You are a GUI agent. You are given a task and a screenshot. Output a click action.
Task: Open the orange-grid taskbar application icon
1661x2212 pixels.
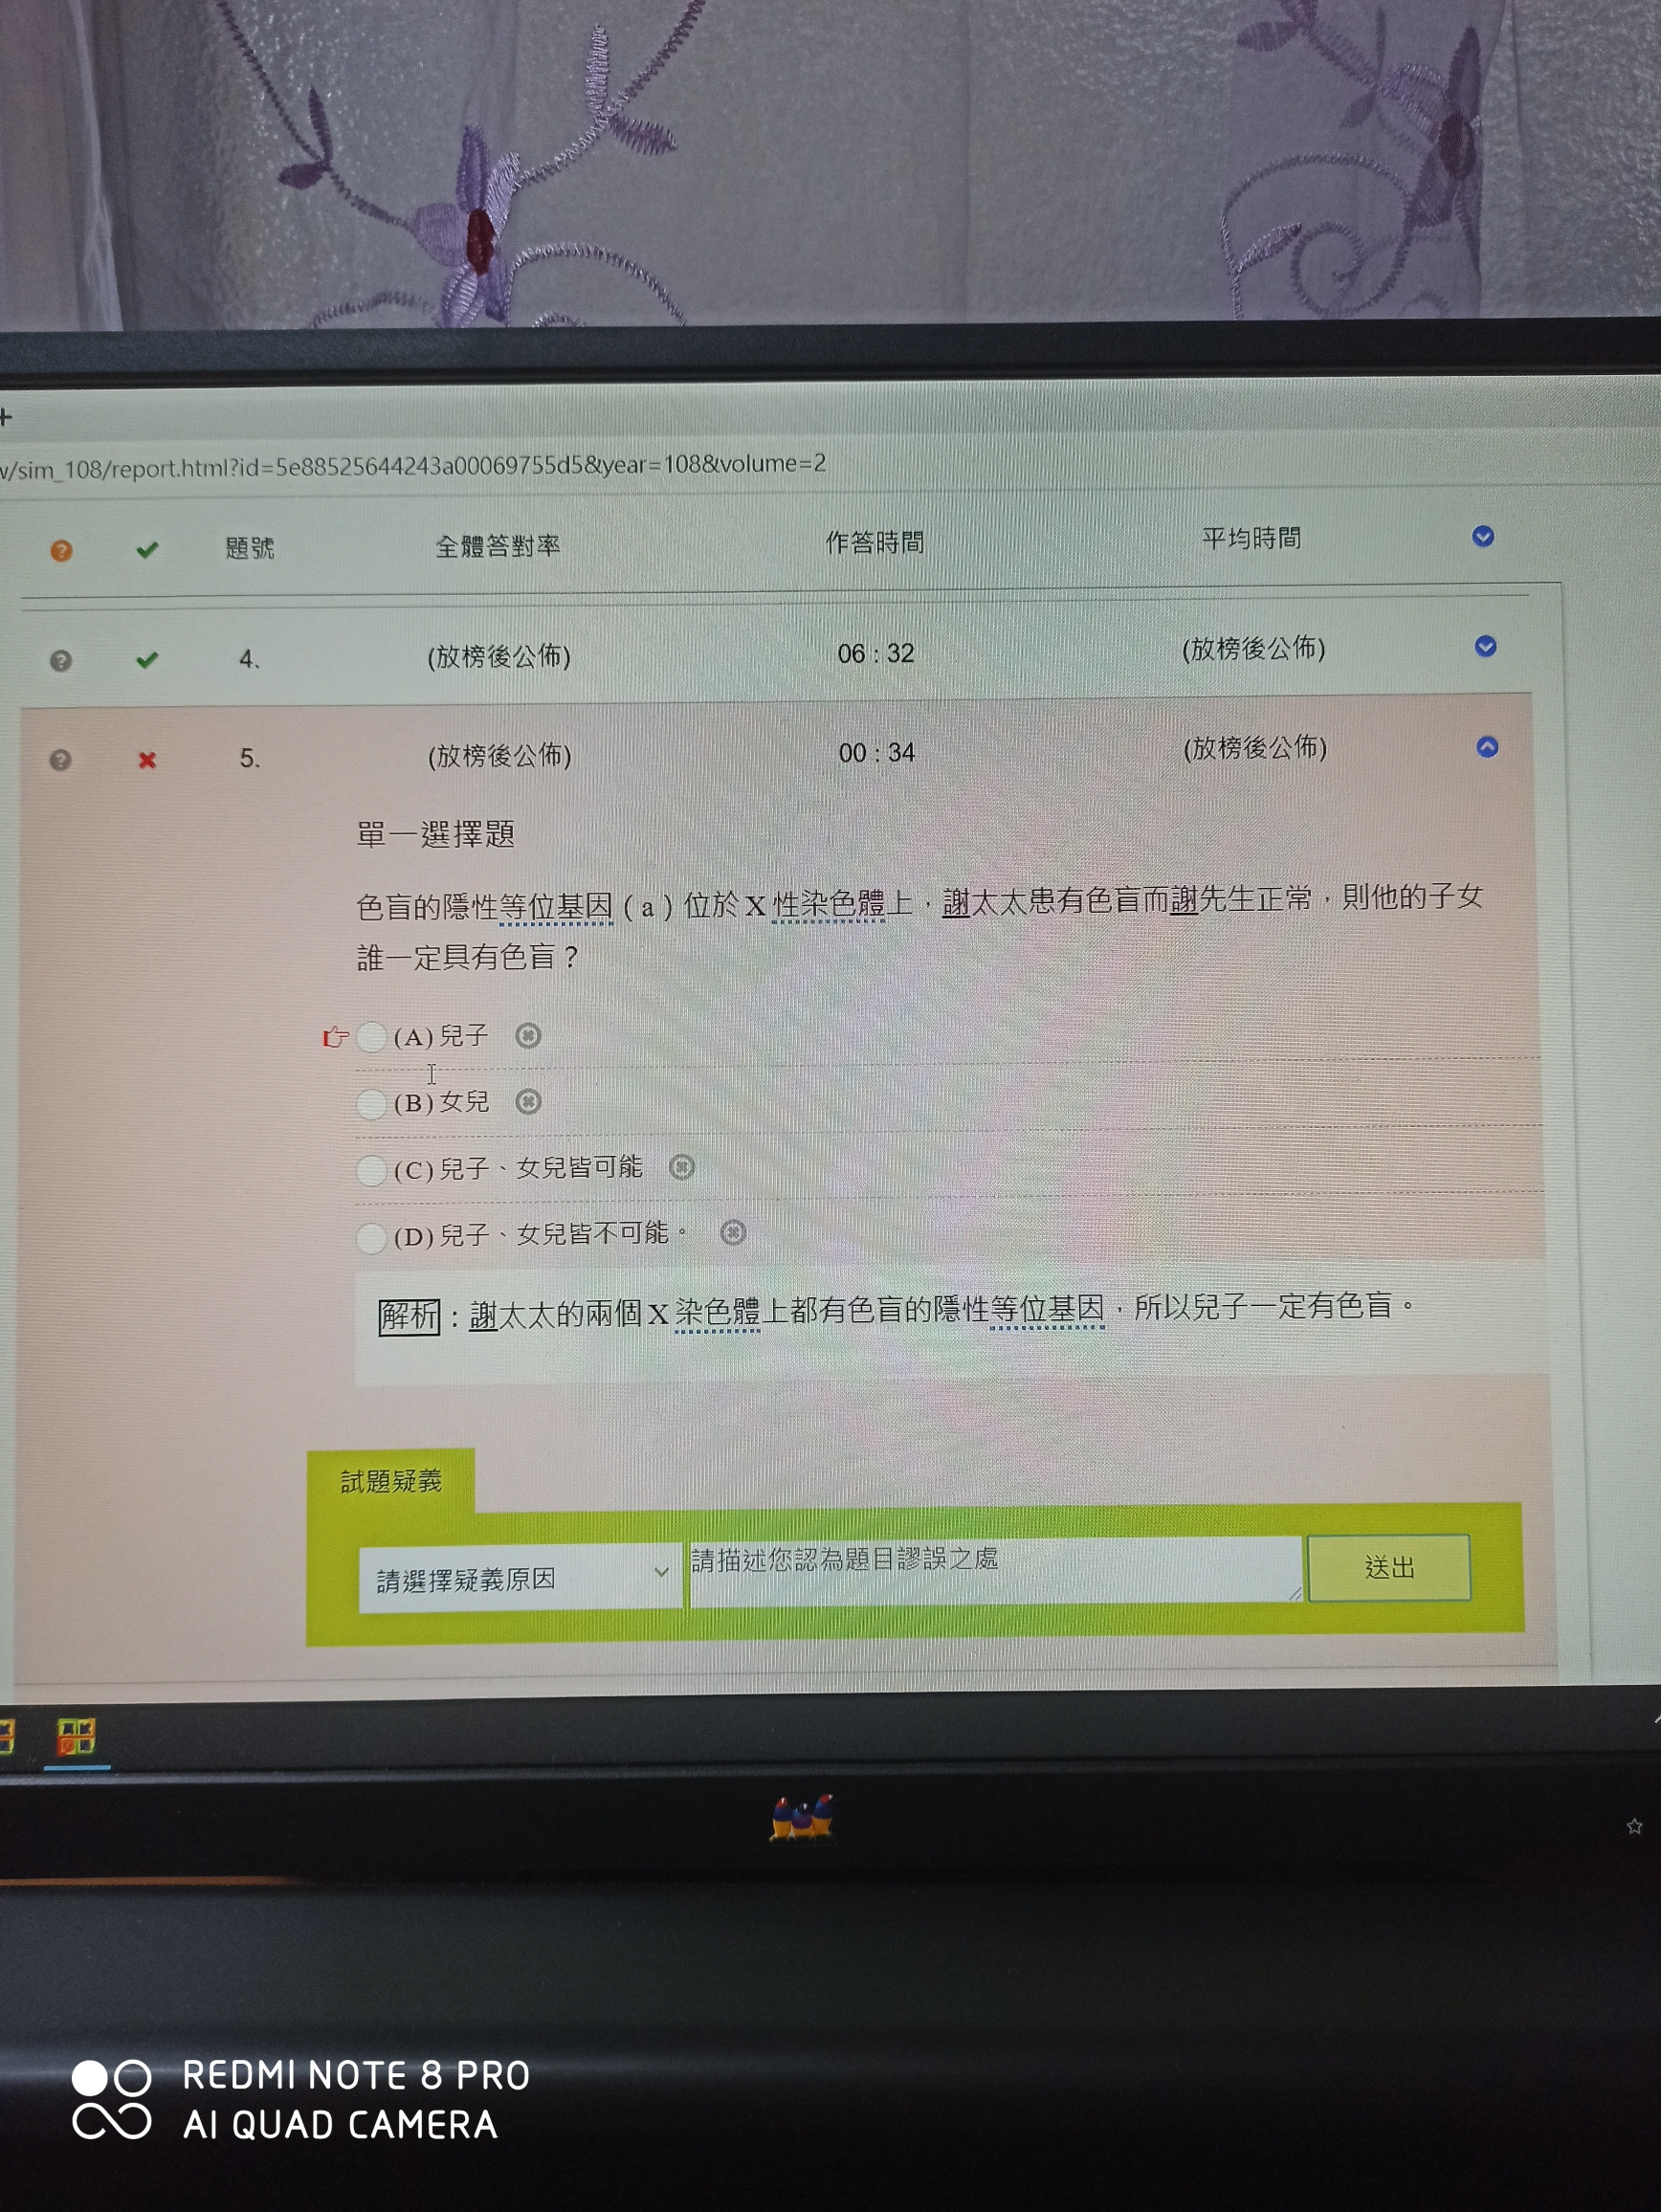tap(76, 1737)
